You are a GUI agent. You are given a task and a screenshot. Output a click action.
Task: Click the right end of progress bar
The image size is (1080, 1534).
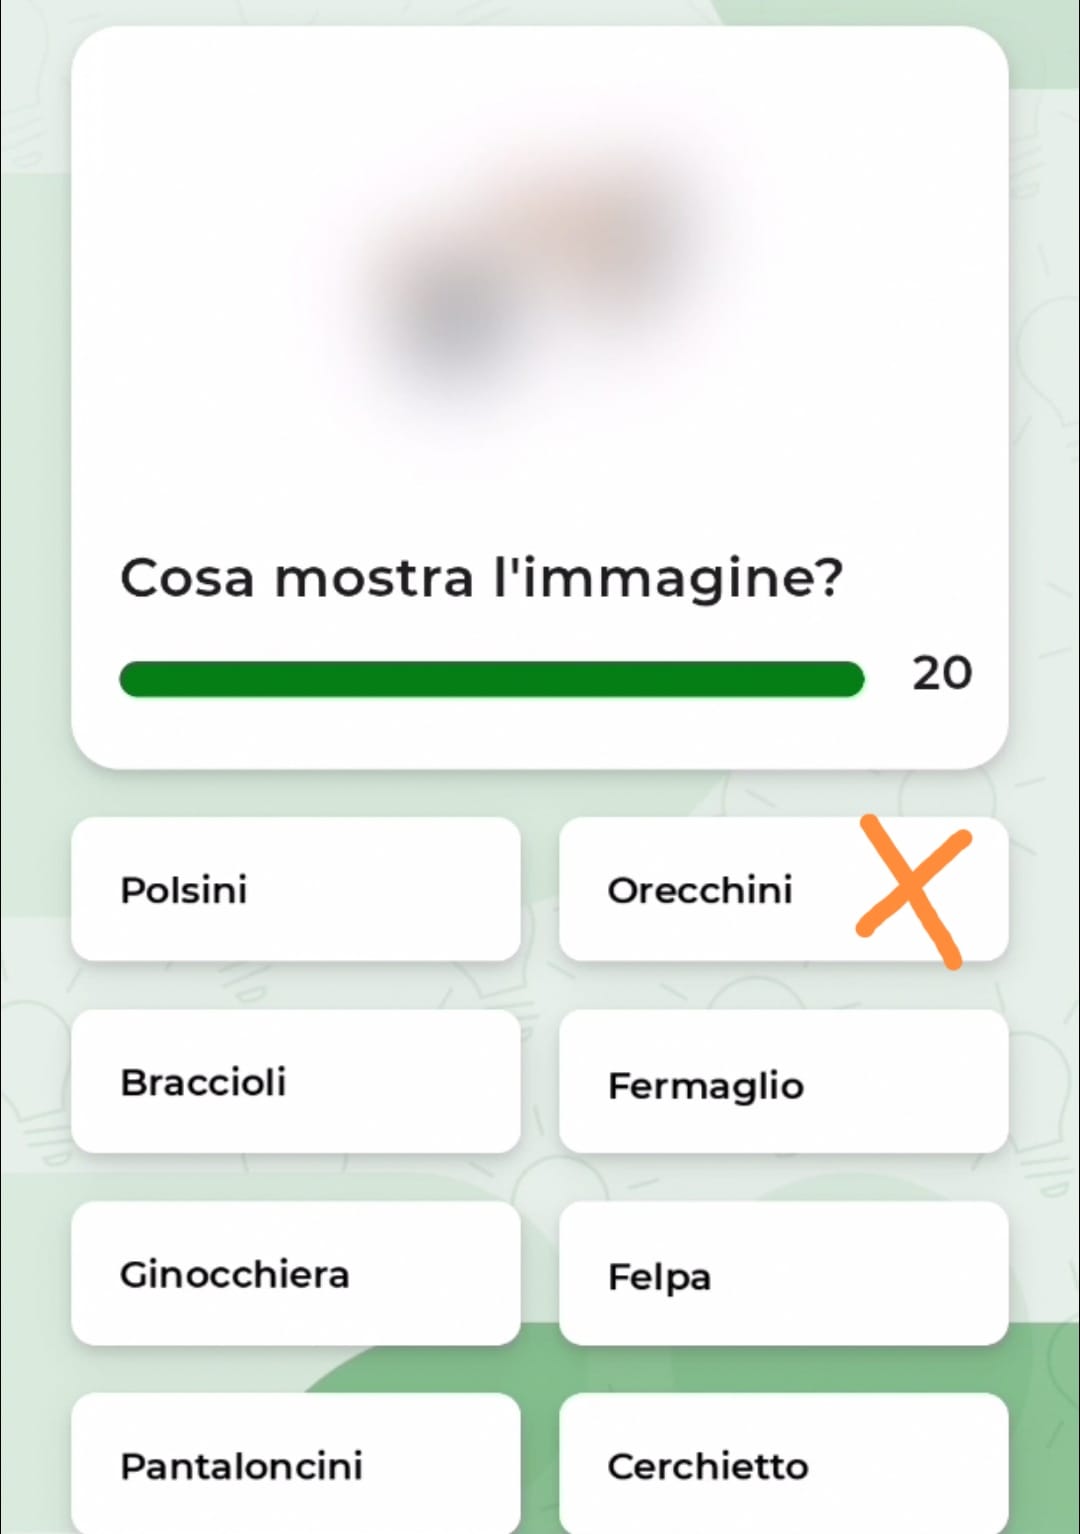point(848,679)
